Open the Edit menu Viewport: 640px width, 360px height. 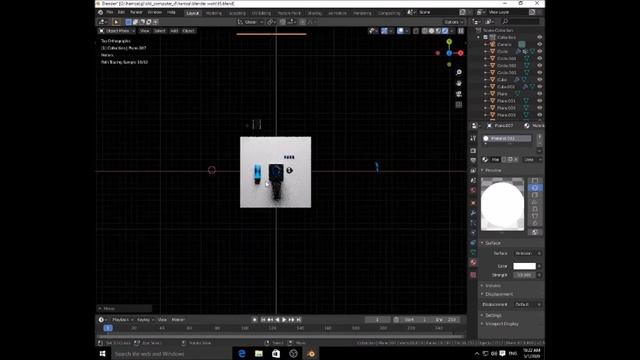[121, 12]
